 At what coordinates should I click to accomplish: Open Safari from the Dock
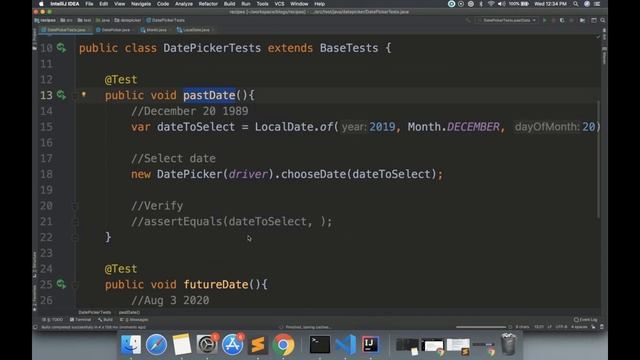[x=156, y=344]
